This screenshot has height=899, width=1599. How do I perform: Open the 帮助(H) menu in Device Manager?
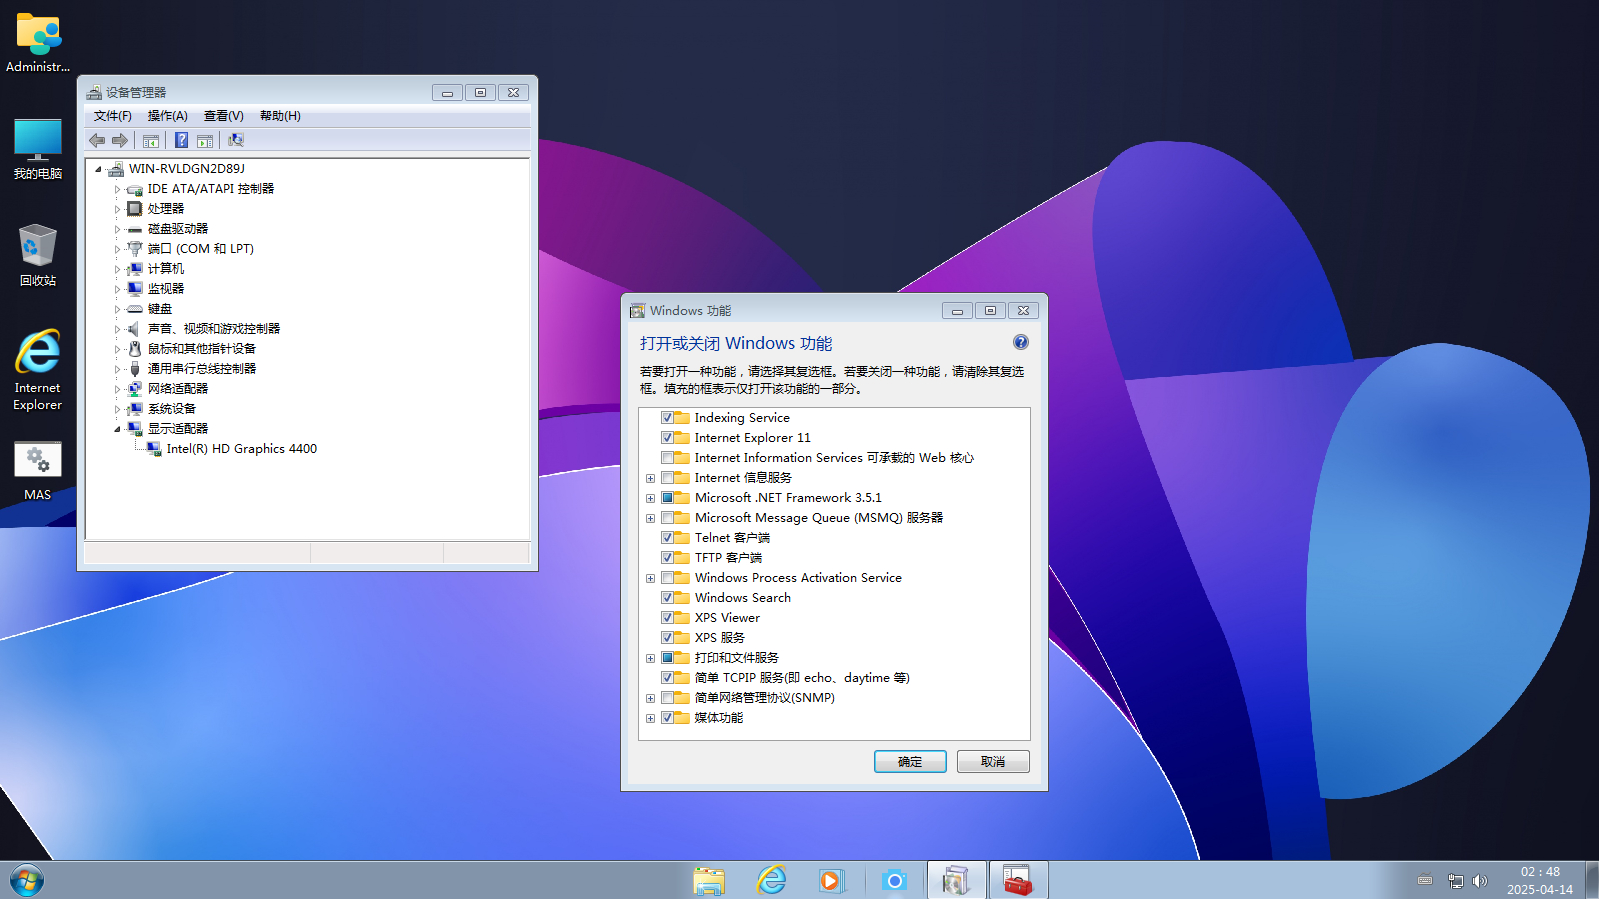(280, 116)
